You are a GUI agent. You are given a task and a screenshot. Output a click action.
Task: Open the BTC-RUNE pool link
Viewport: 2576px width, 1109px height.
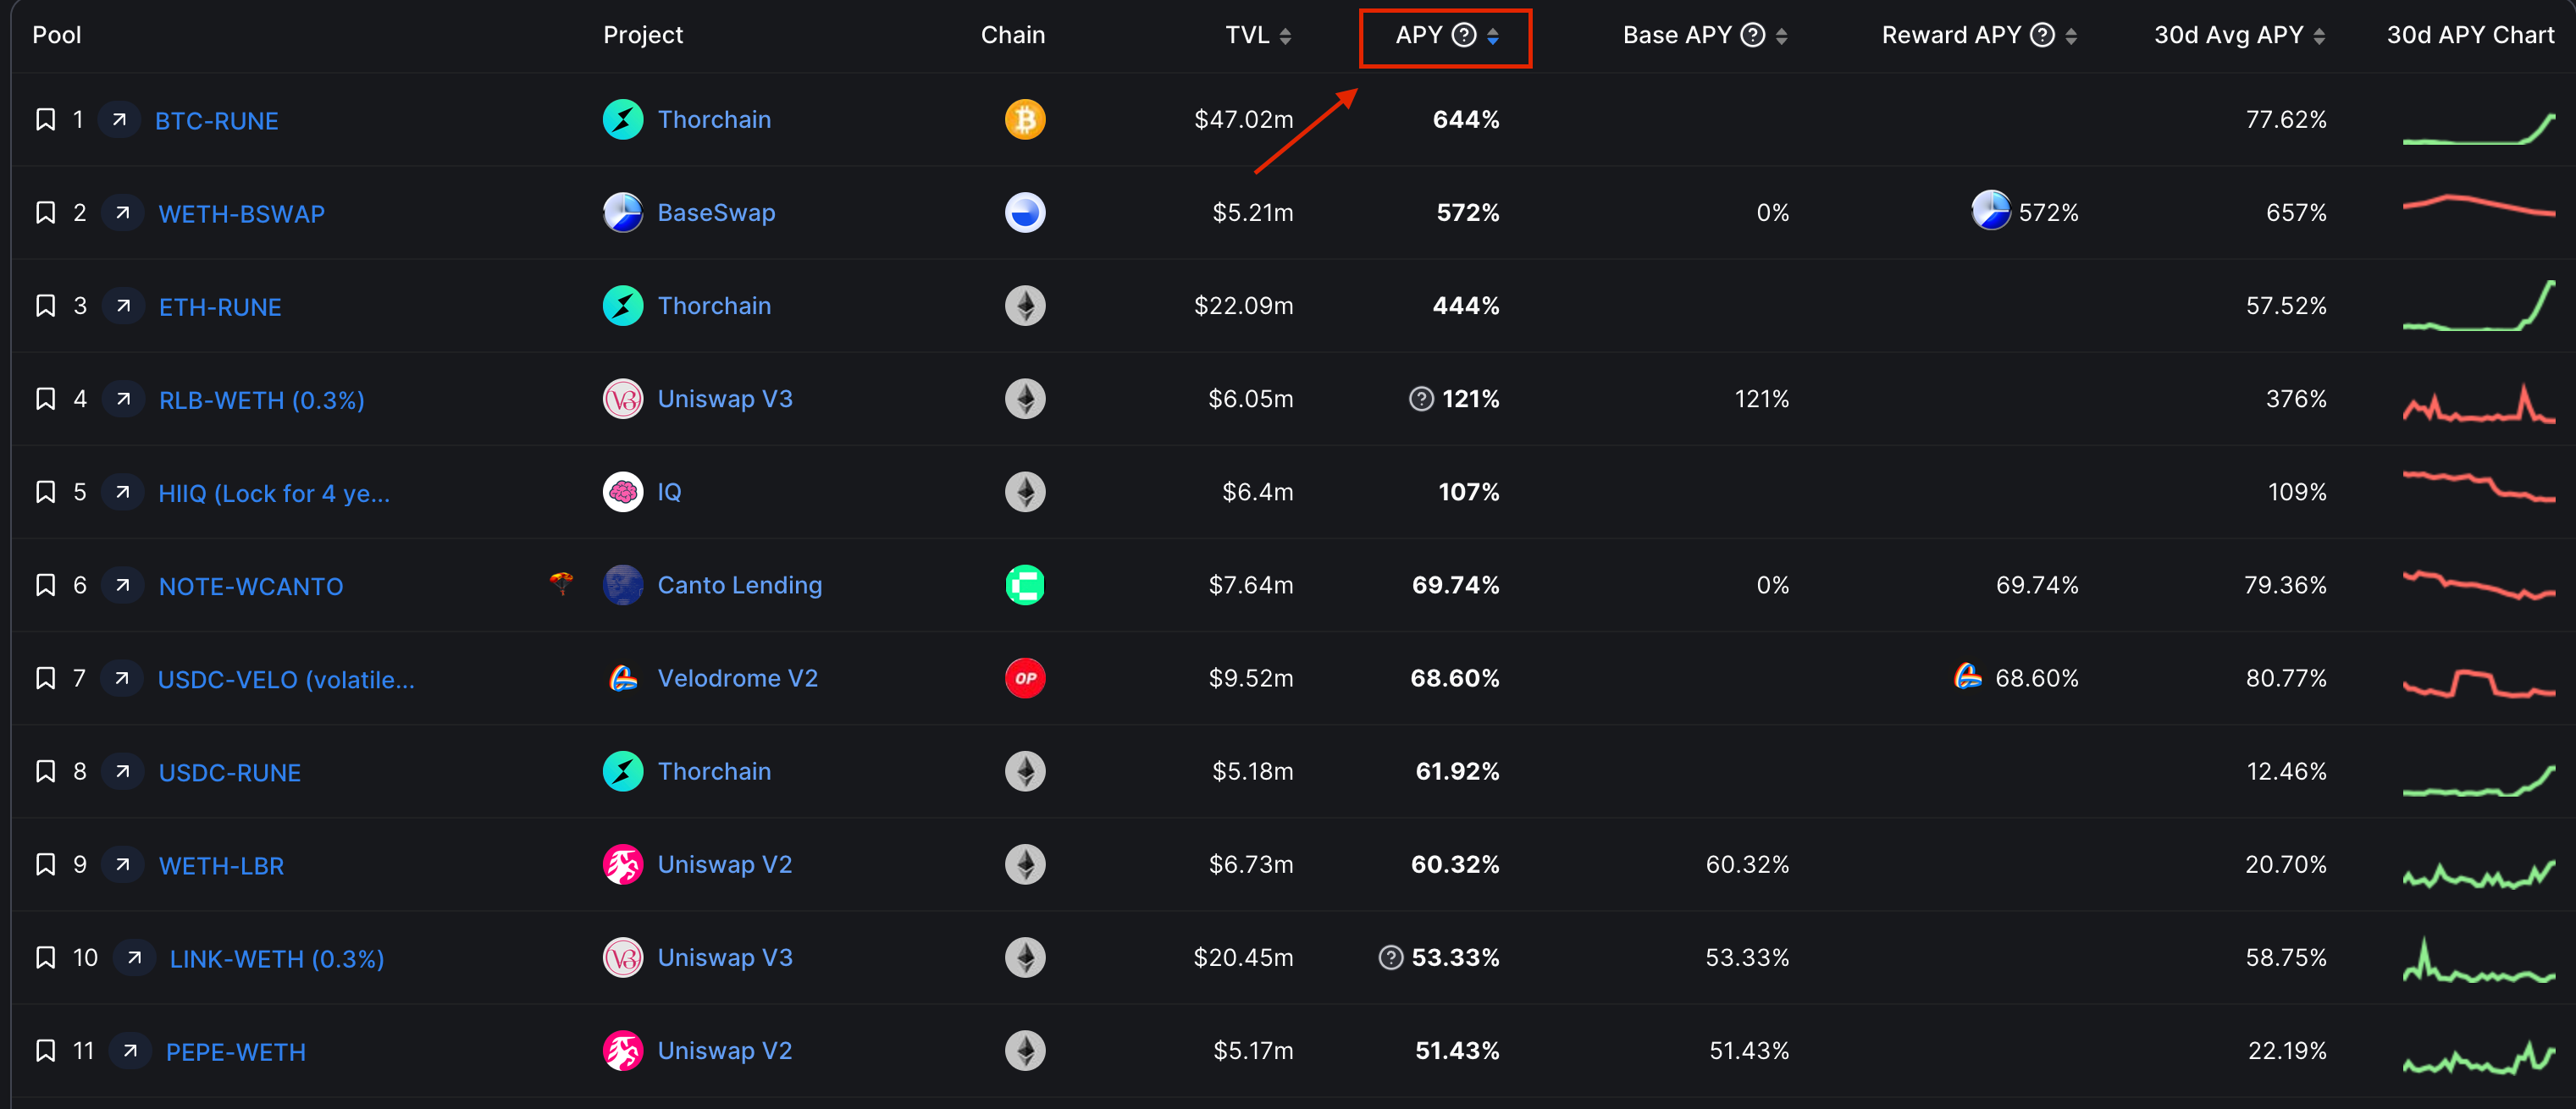coord(216,121)
